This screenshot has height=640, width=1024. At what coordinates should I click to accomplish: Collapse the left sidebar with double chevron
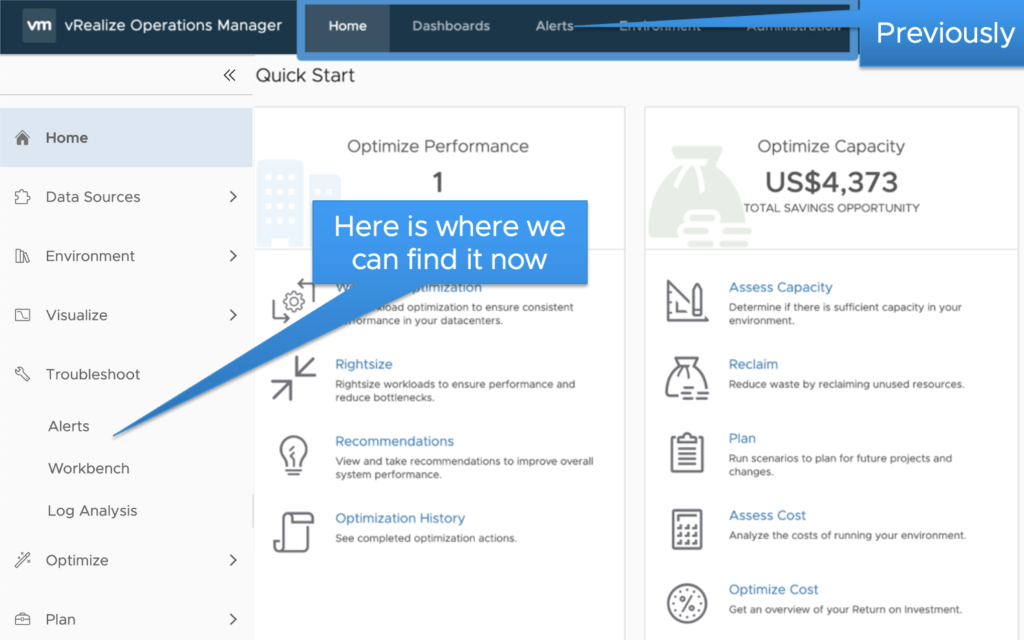(229, 75)
